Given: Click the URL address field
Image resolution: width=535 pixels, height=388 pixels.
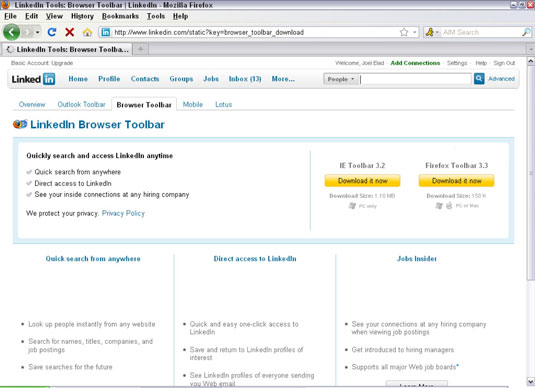Looking at the screenshot, I should (x=254, y=32).
